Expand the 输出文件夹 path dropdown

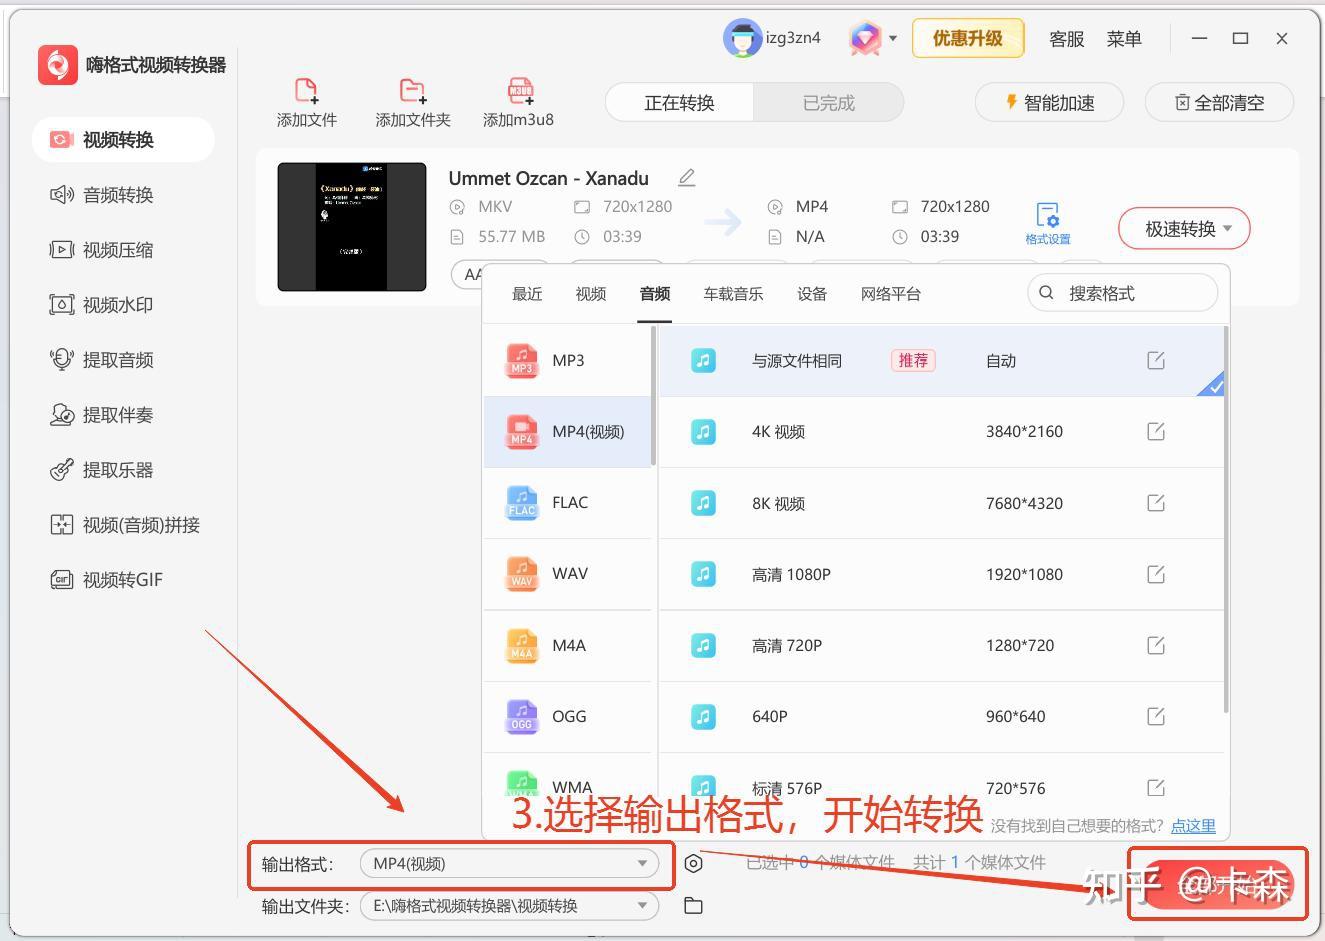509,906
